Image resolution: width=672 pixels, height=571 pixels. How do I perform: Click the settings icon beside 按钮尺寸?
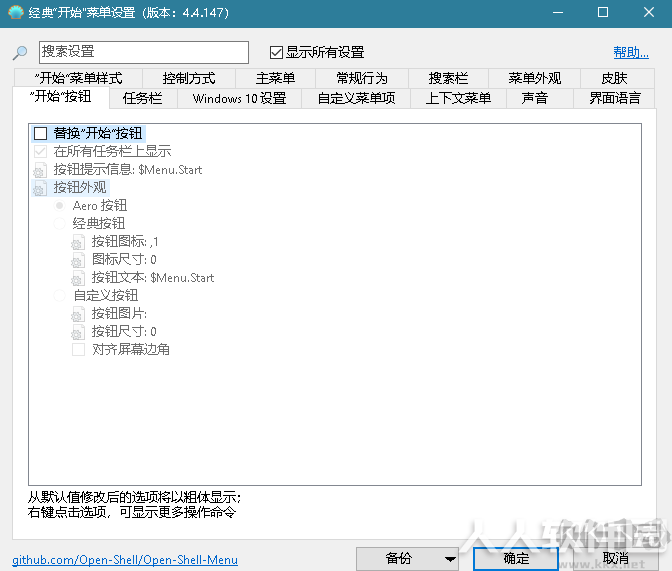point(78,332)
